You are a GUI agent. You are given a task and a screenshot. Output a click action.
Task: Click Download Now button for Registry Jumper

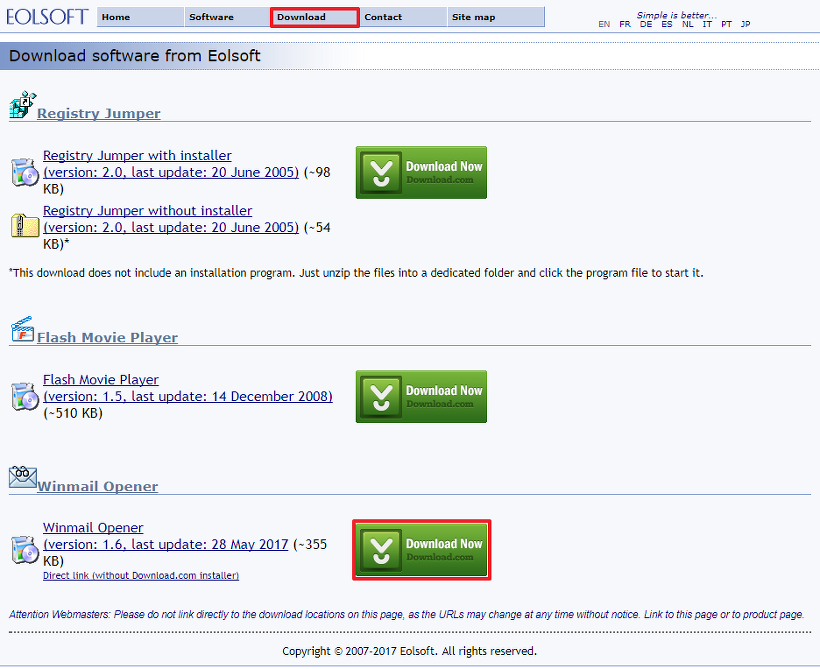[x=421, y=173]
